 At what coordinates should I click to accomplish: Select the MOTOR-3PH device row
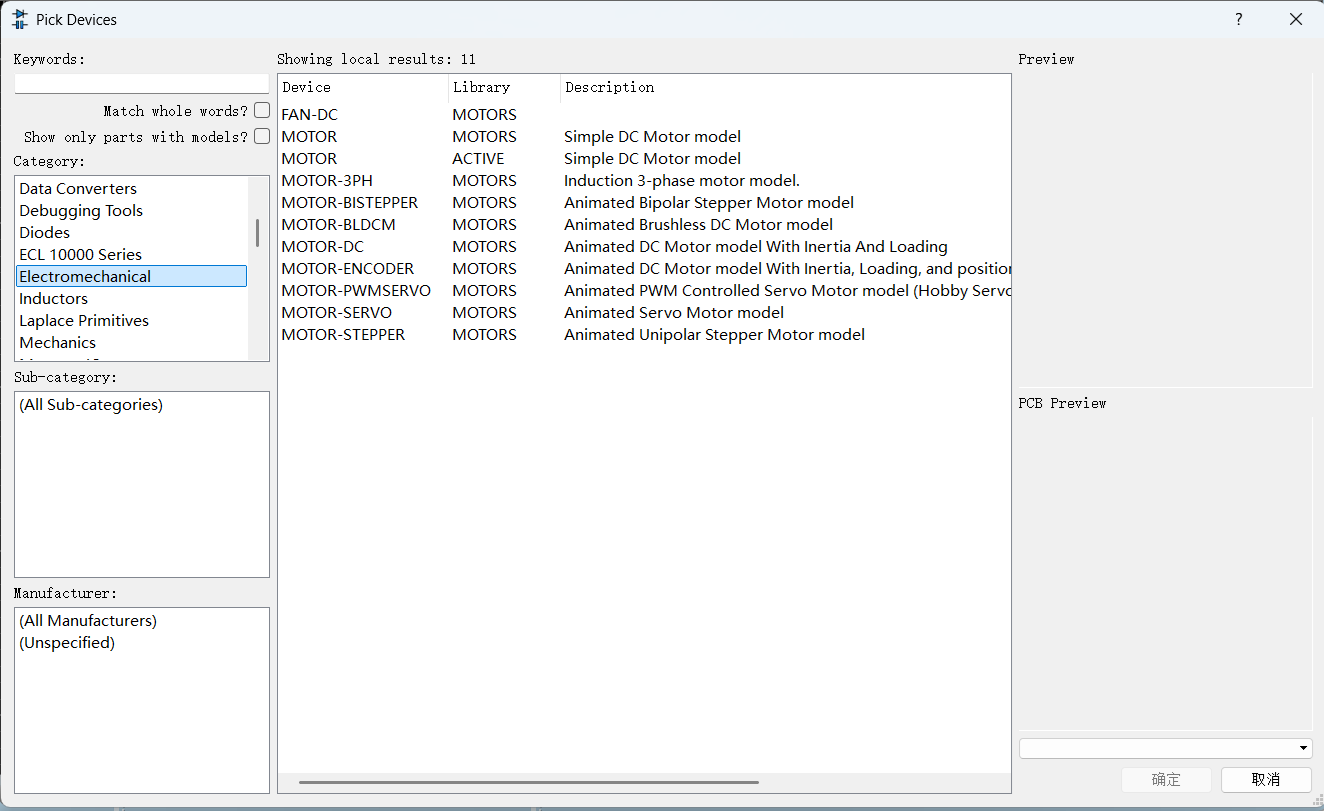pyautogui.click(x=644, y=180)
